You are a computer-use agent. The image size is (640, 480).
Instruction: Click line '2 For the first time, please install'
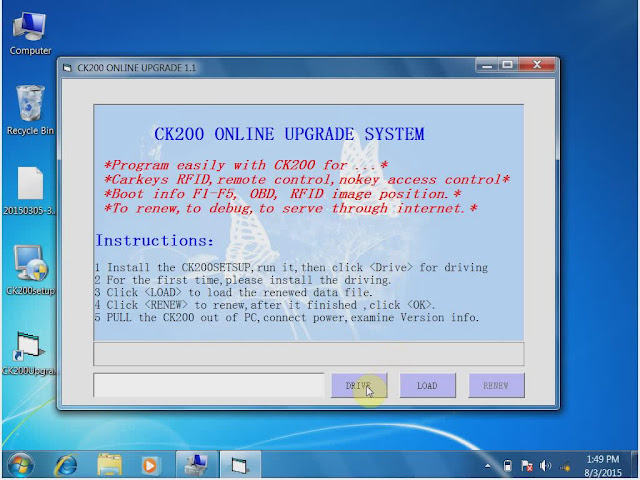click(x=243, y=280)
